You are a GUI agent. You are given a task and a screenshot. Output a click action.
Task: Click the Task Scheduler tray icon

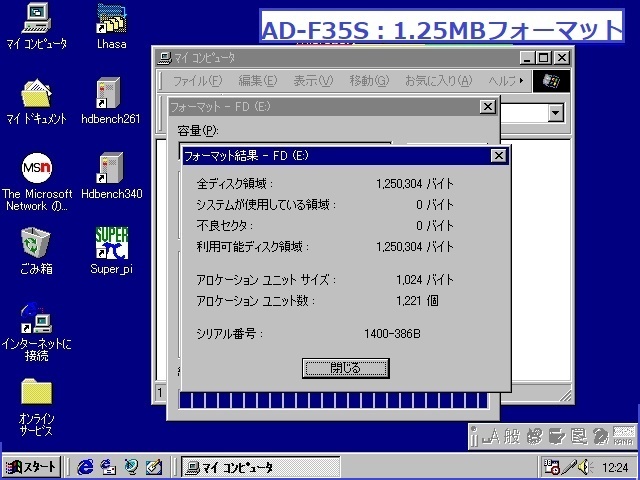551,467
